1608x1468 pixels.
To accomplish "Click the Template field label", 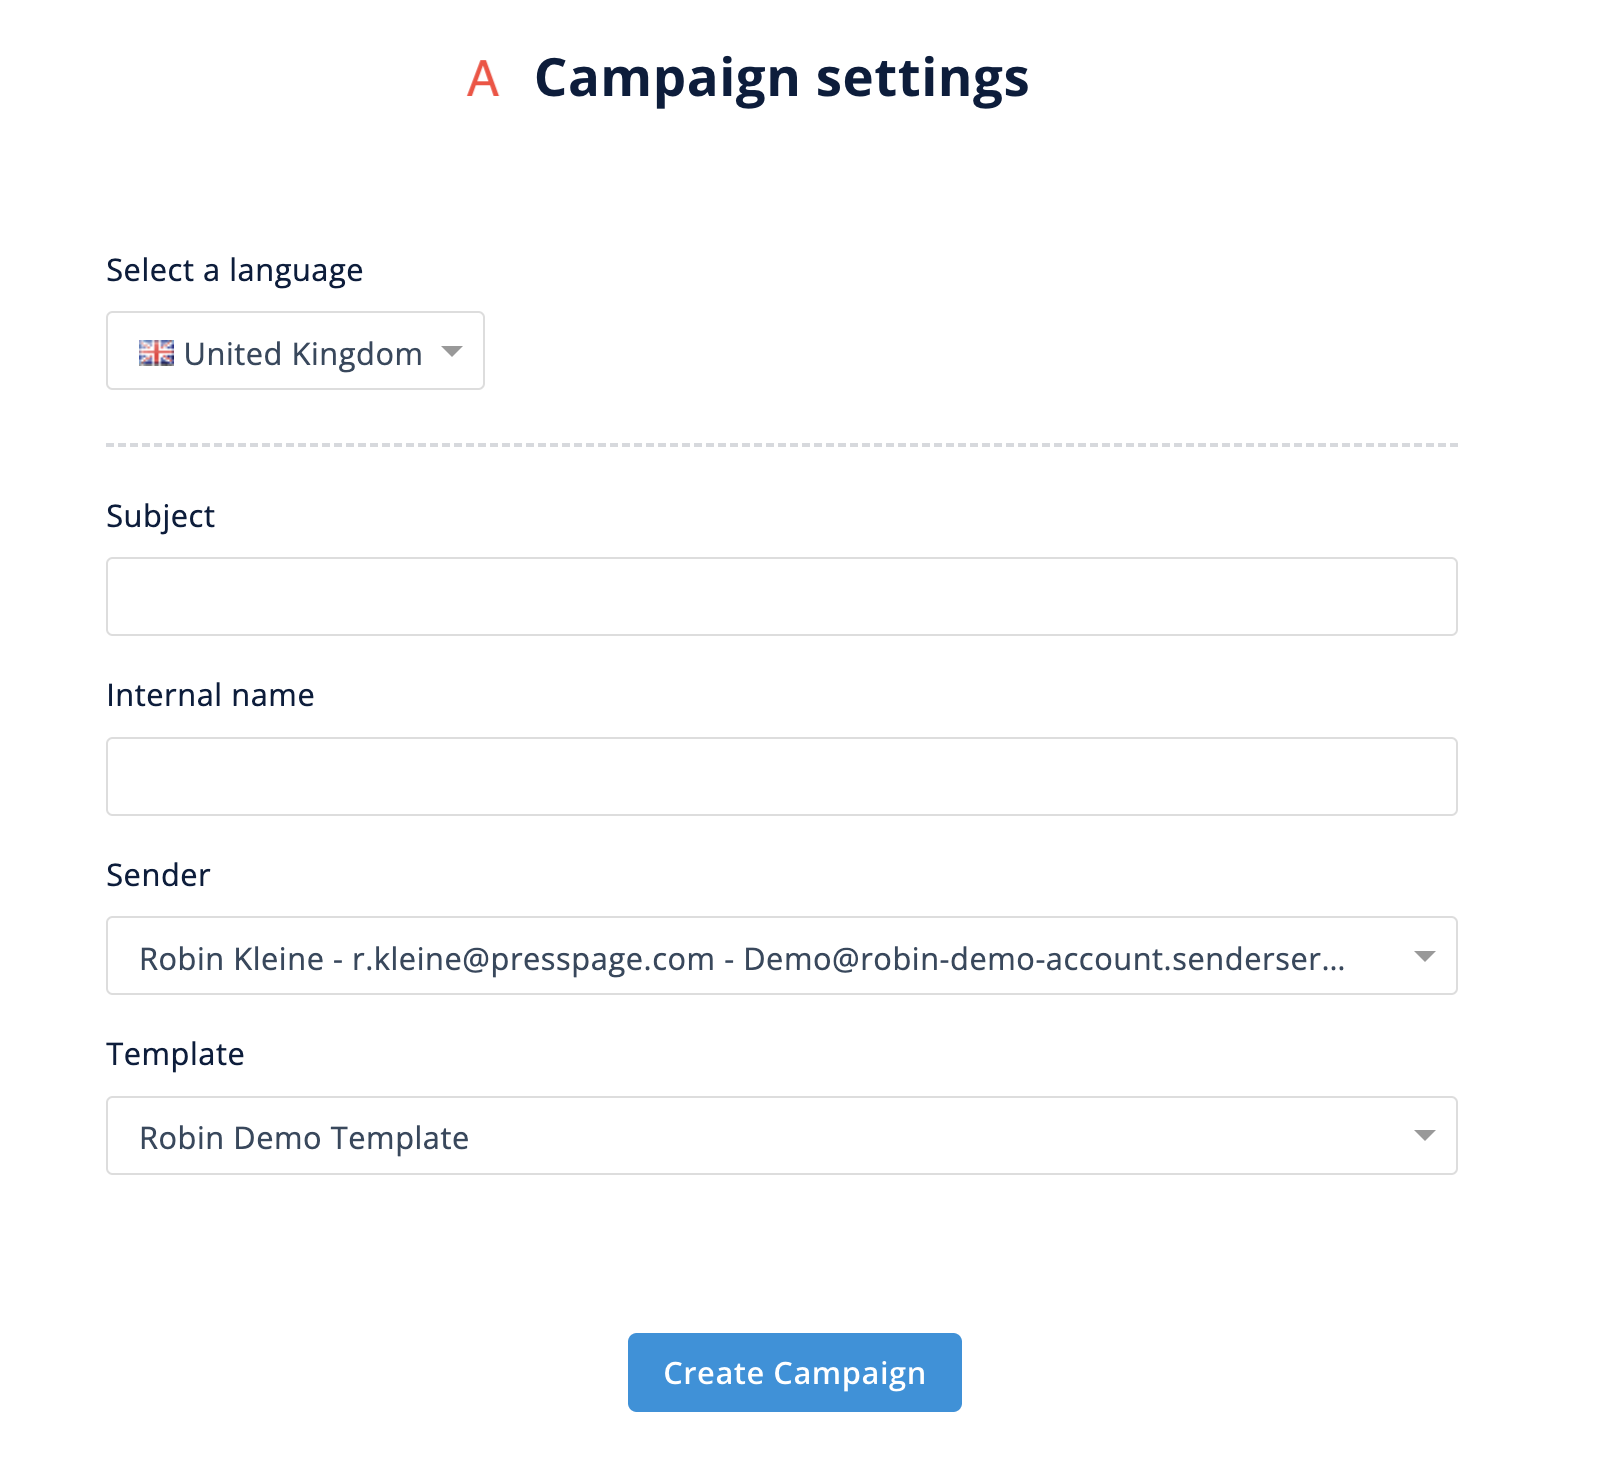I will tap(176, 1055).
